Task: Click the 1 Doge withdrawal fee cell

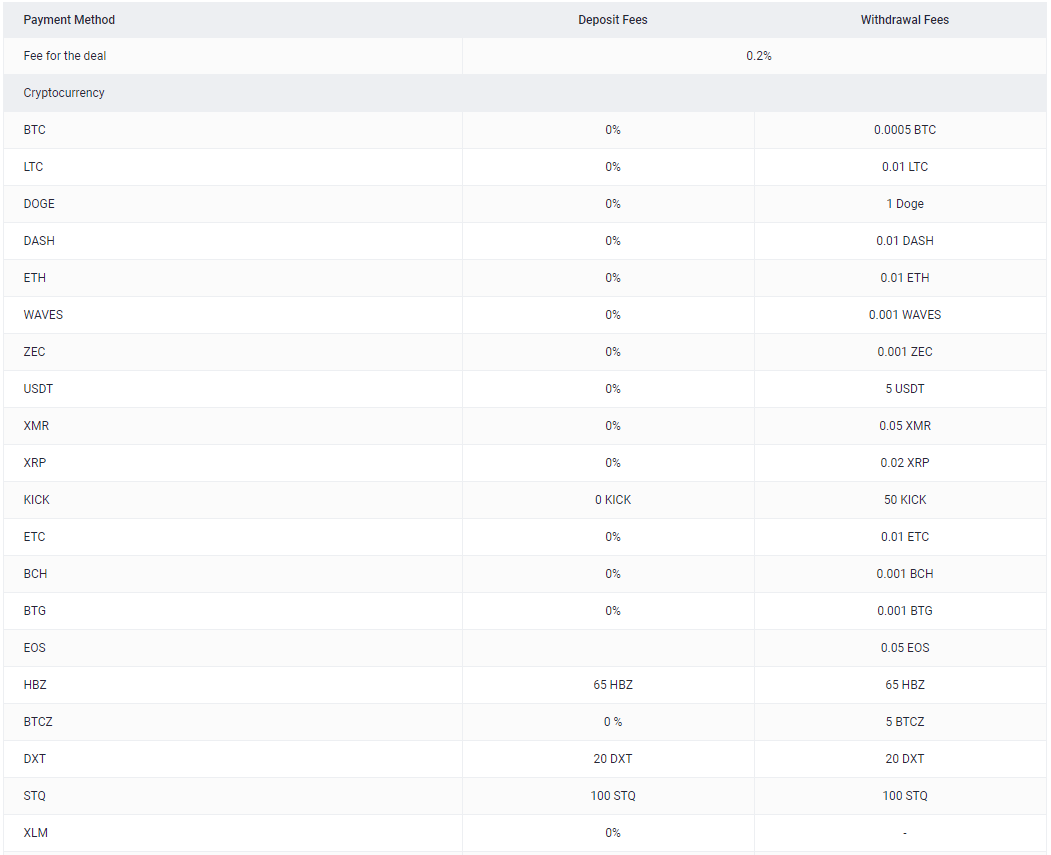Action: (904, 204)
